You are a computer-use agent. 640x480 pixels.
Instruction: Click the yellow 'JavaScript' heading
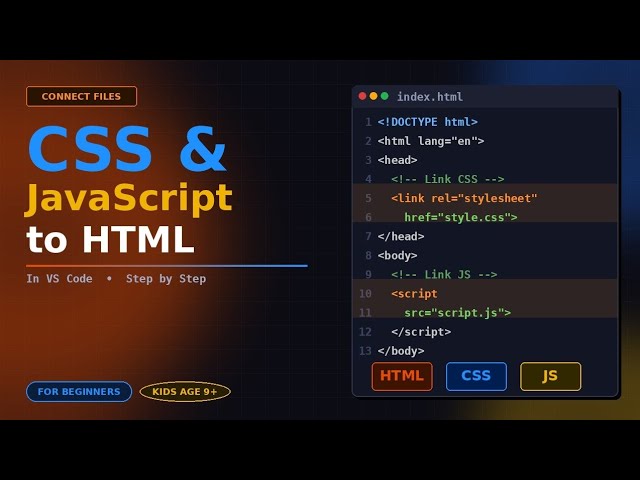click(x=129, y=199)
